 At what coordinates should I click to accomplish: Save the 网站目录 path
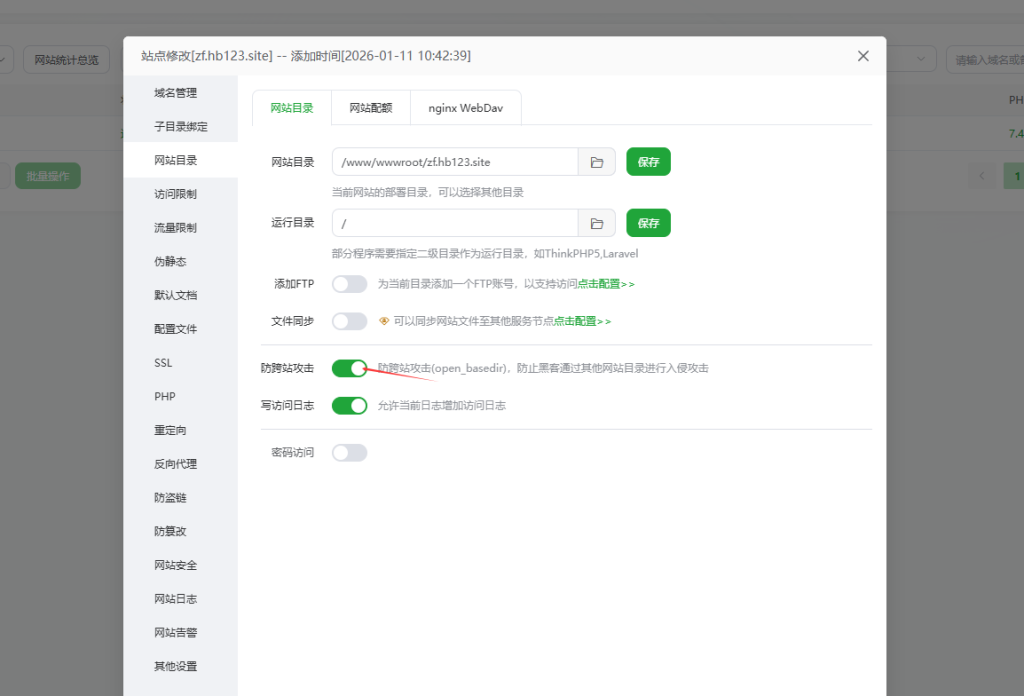click(648, 162)
